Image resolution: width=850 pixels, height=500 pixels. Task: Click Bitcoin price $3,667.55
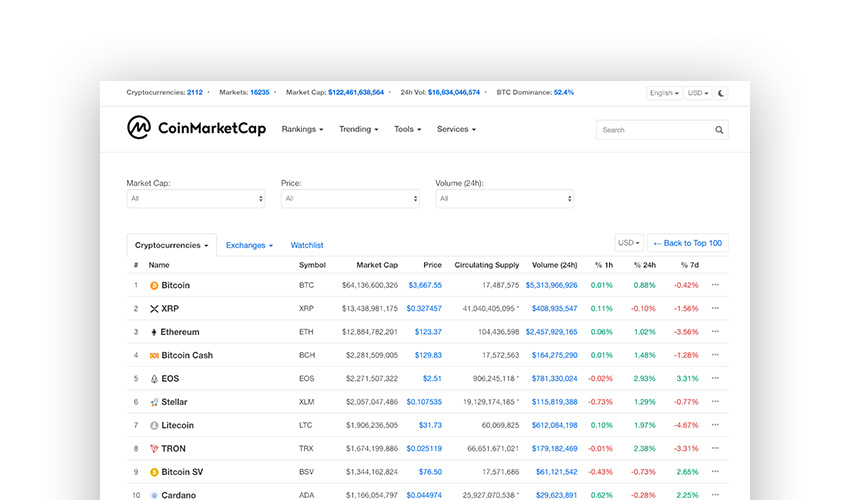[x=425, y=285]
